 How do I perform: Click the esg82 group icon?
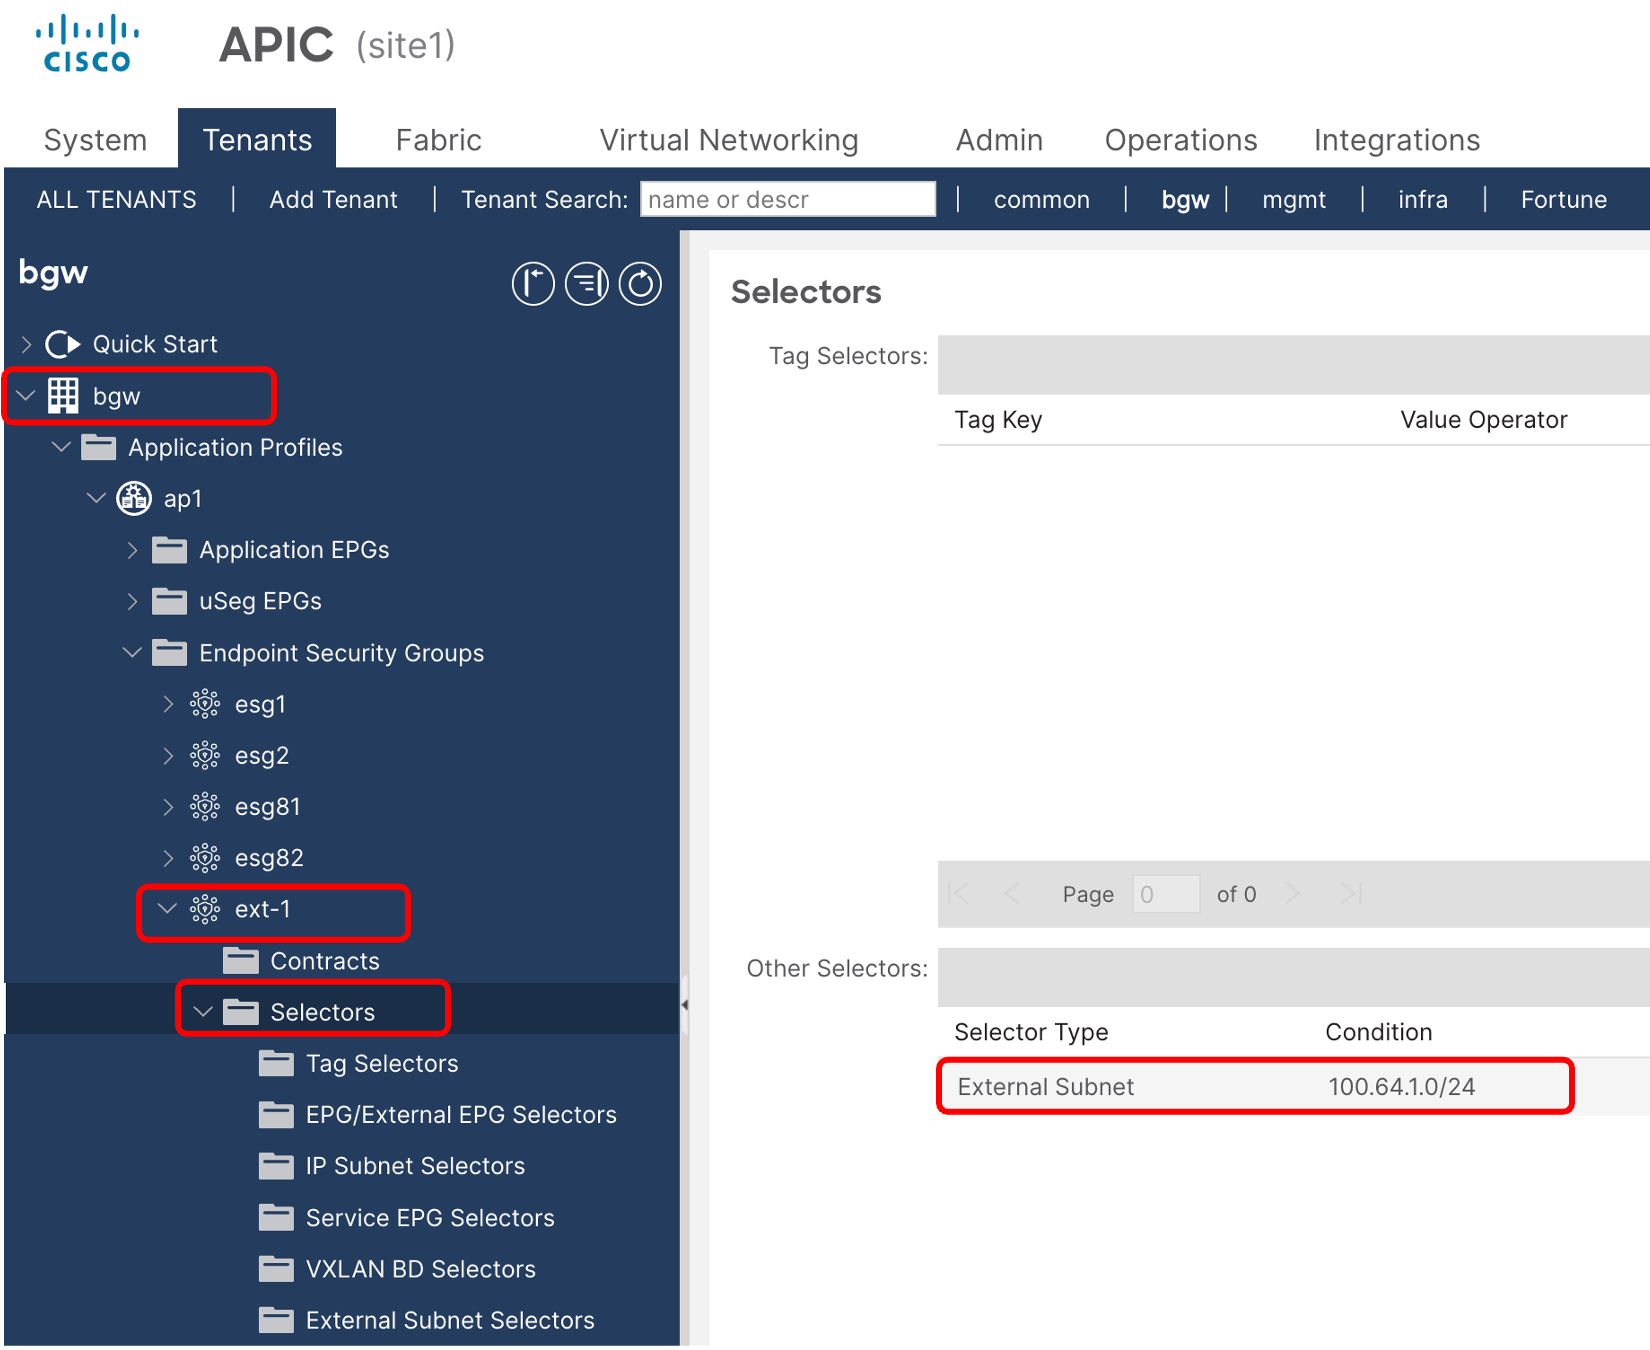[205, 858]
